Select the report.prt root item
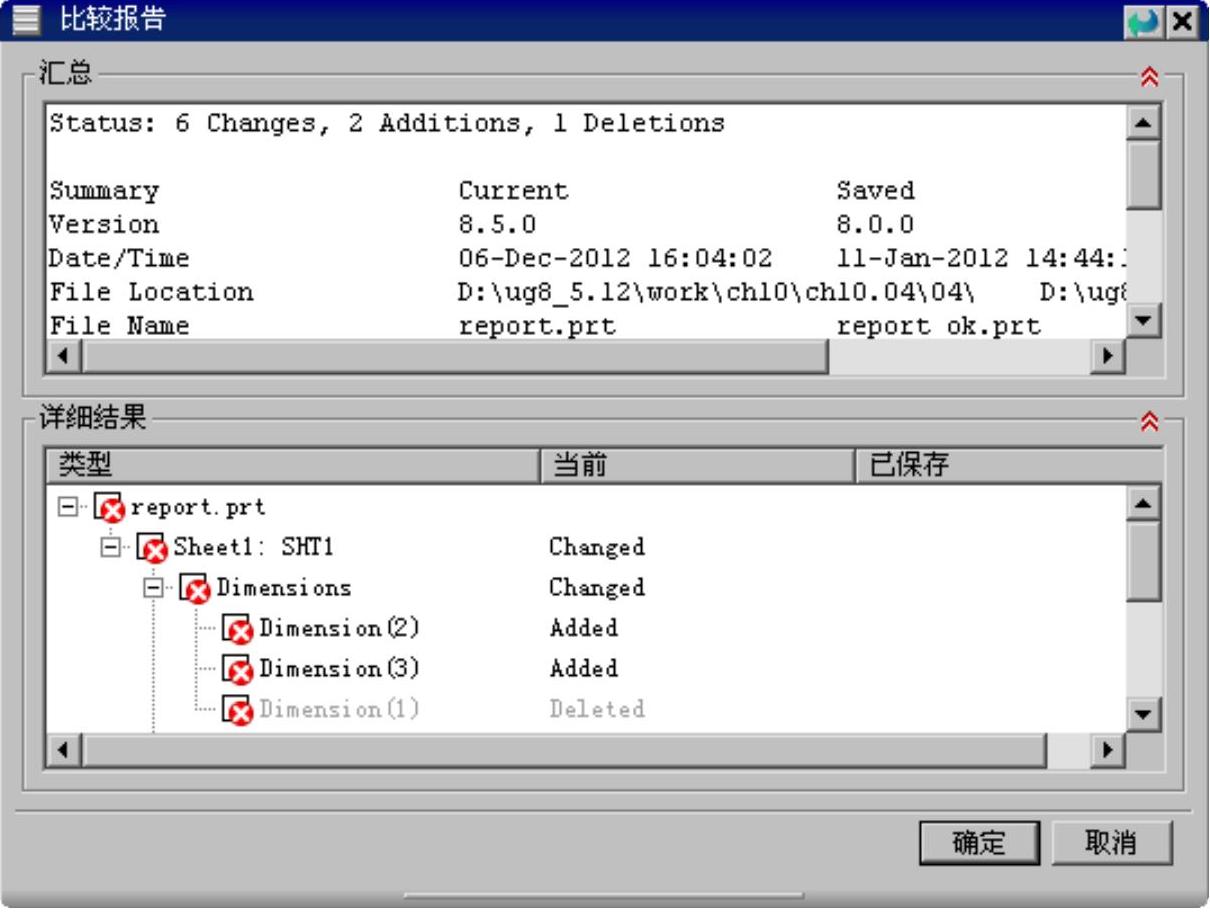The image size is (1210, 924). (198, 507)
